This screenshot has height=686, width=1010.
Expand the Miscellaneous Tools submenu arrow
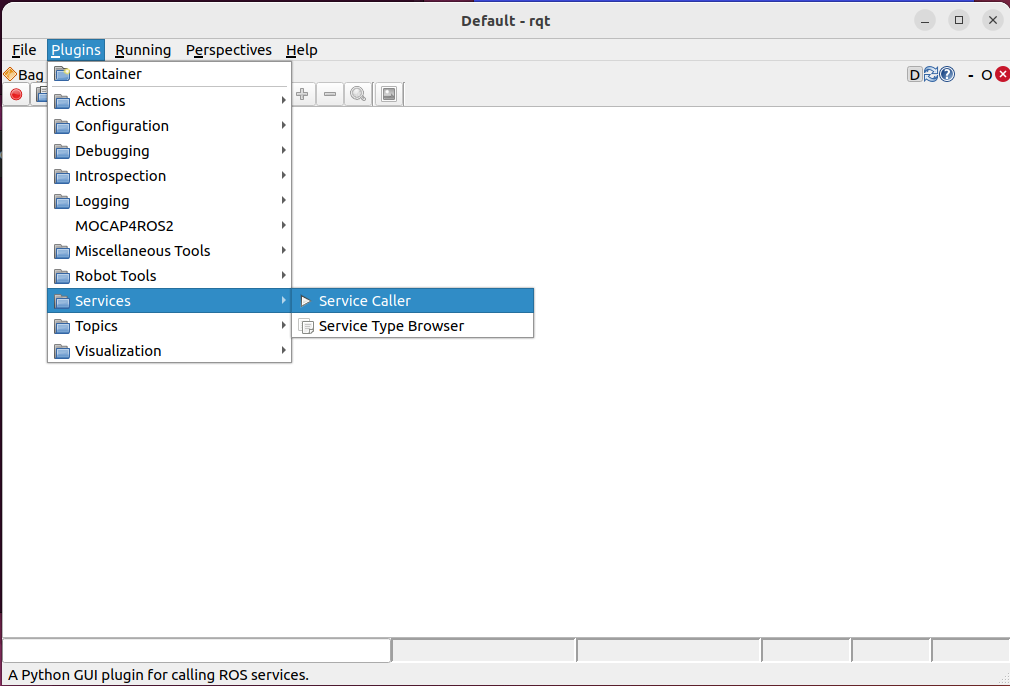pyautogui.click(x=283, y=251)
